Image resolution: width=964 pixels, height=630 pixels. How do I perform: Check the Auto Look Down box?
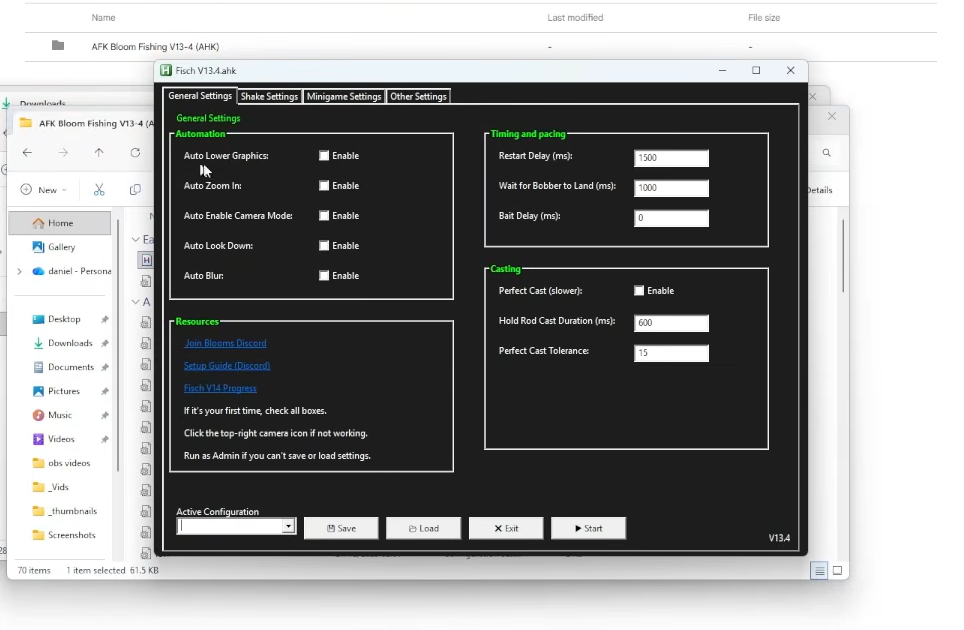(x=324, y=246)
